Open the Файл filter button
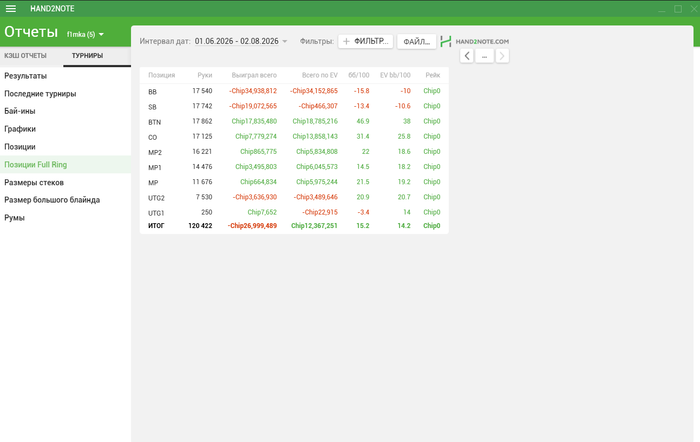 pyautogui.click(x=417, y=41)
